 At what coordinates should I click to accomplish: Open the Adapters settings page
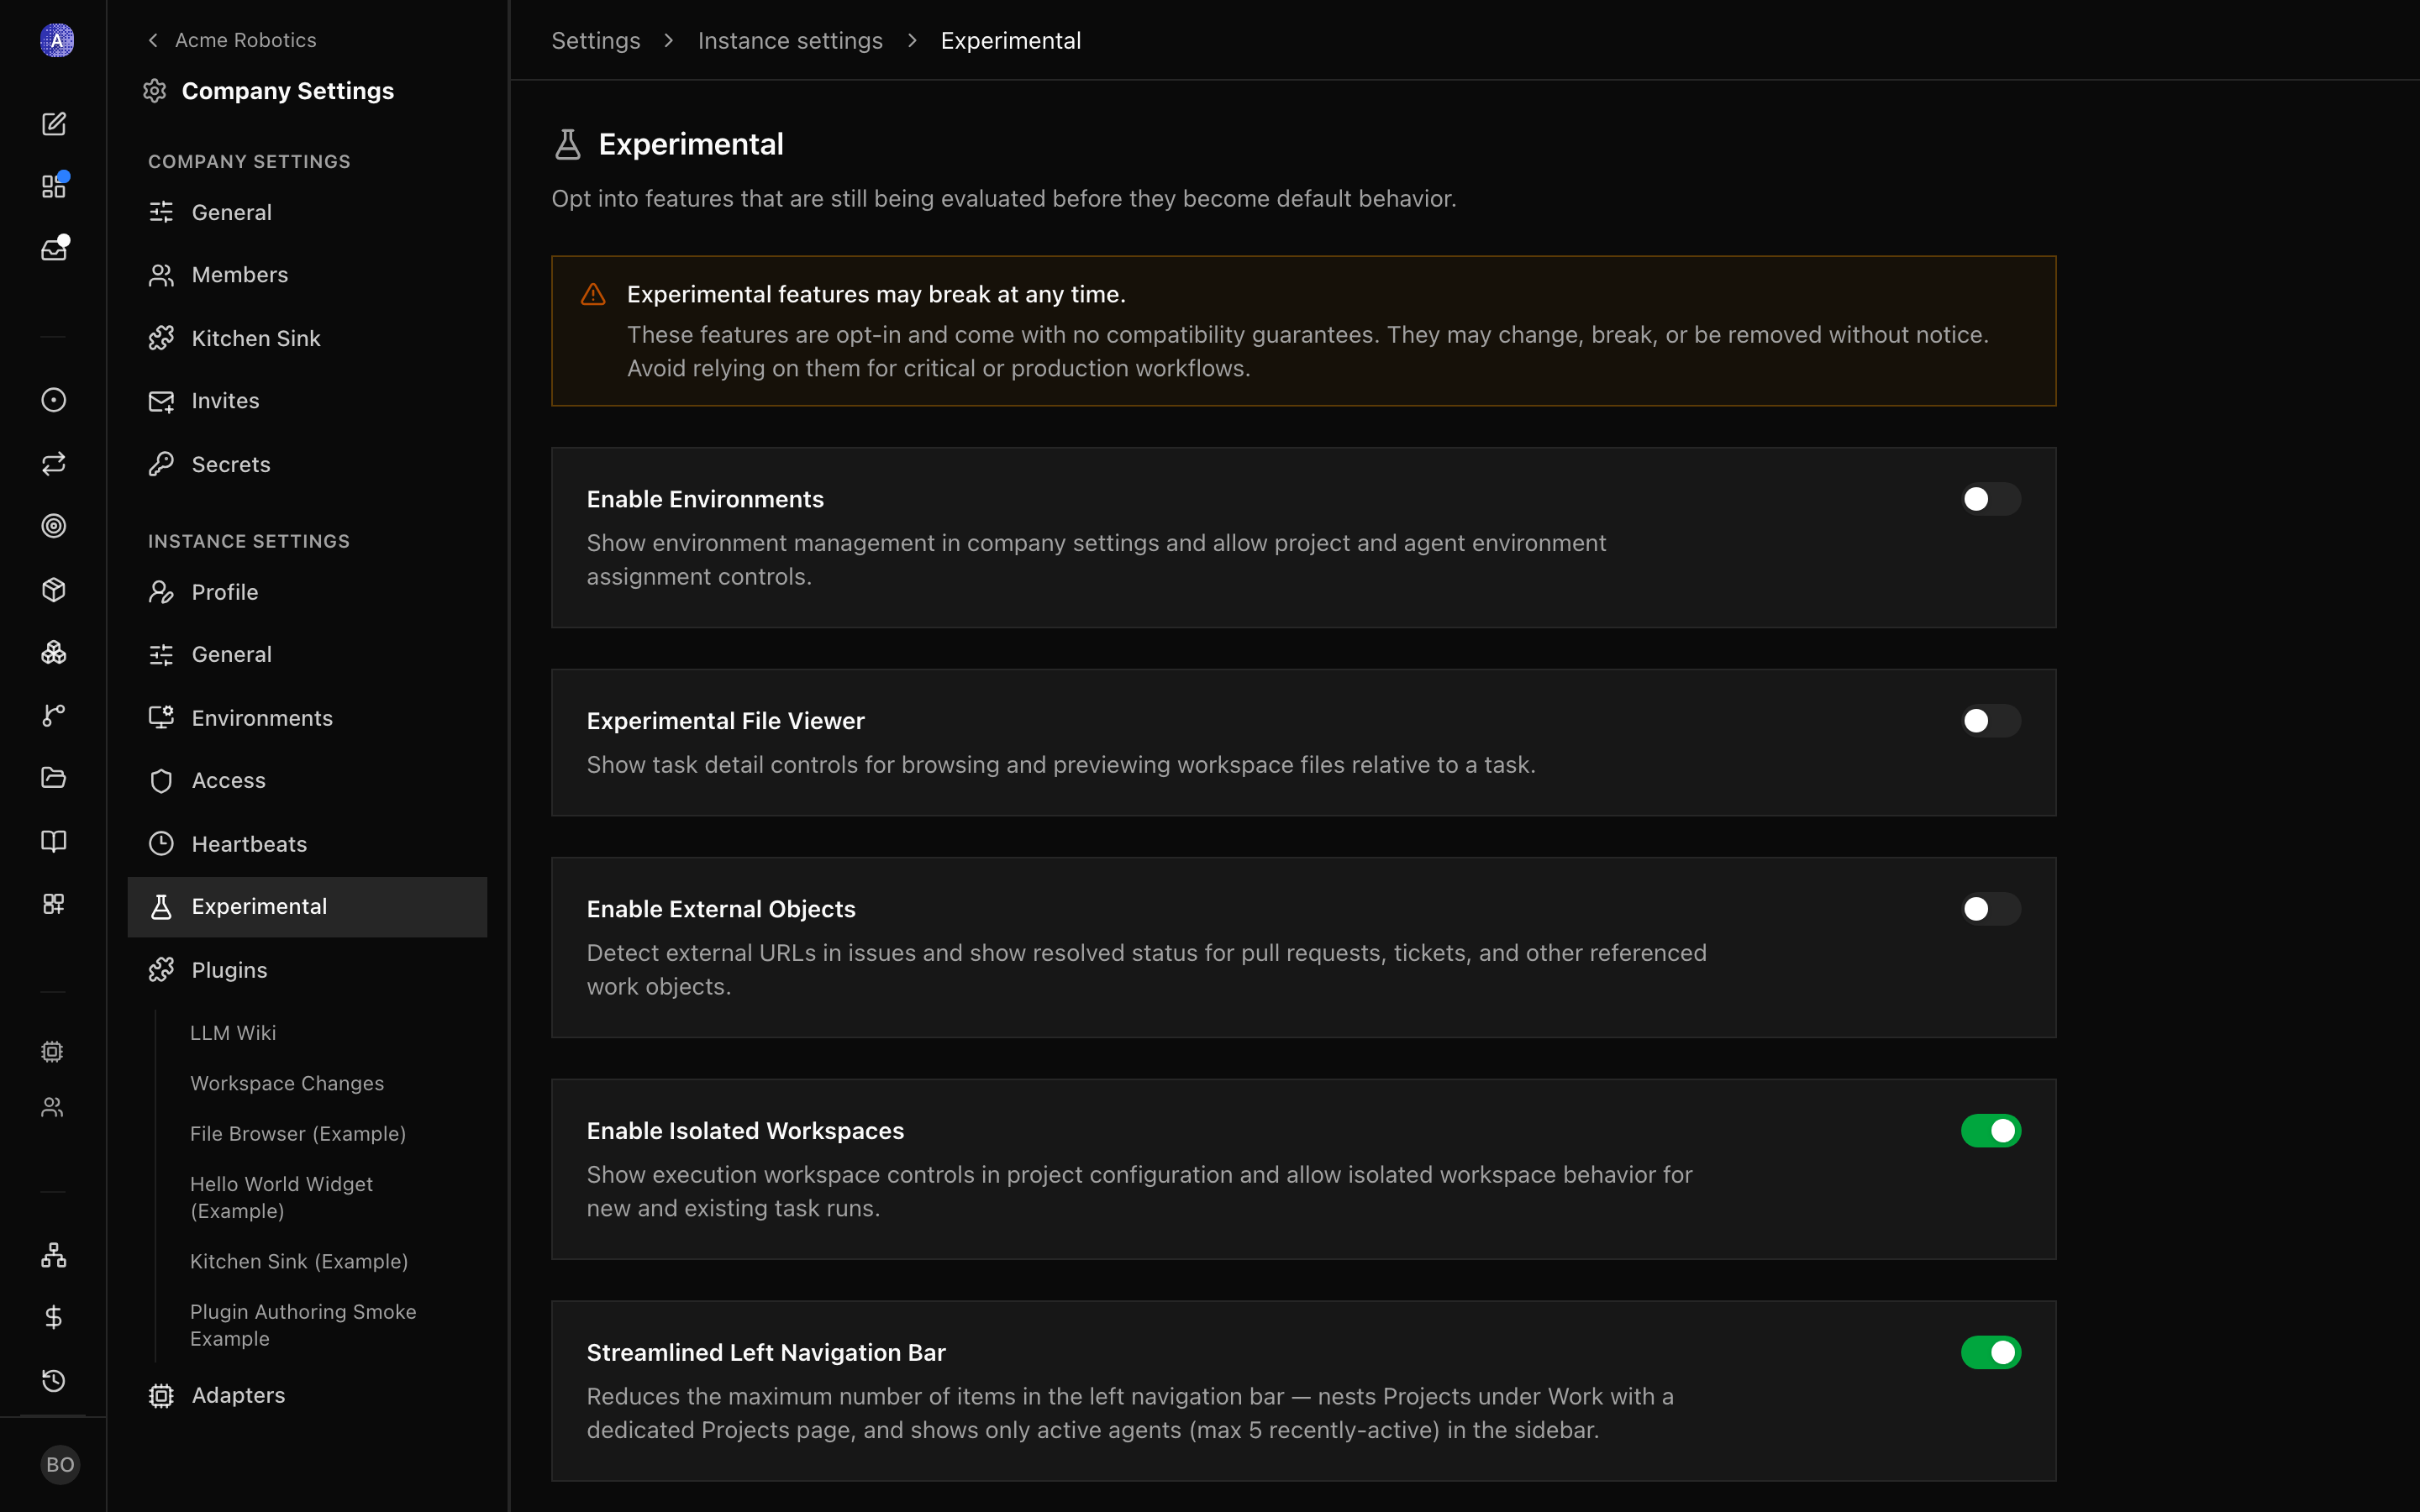click(307, 1395)
